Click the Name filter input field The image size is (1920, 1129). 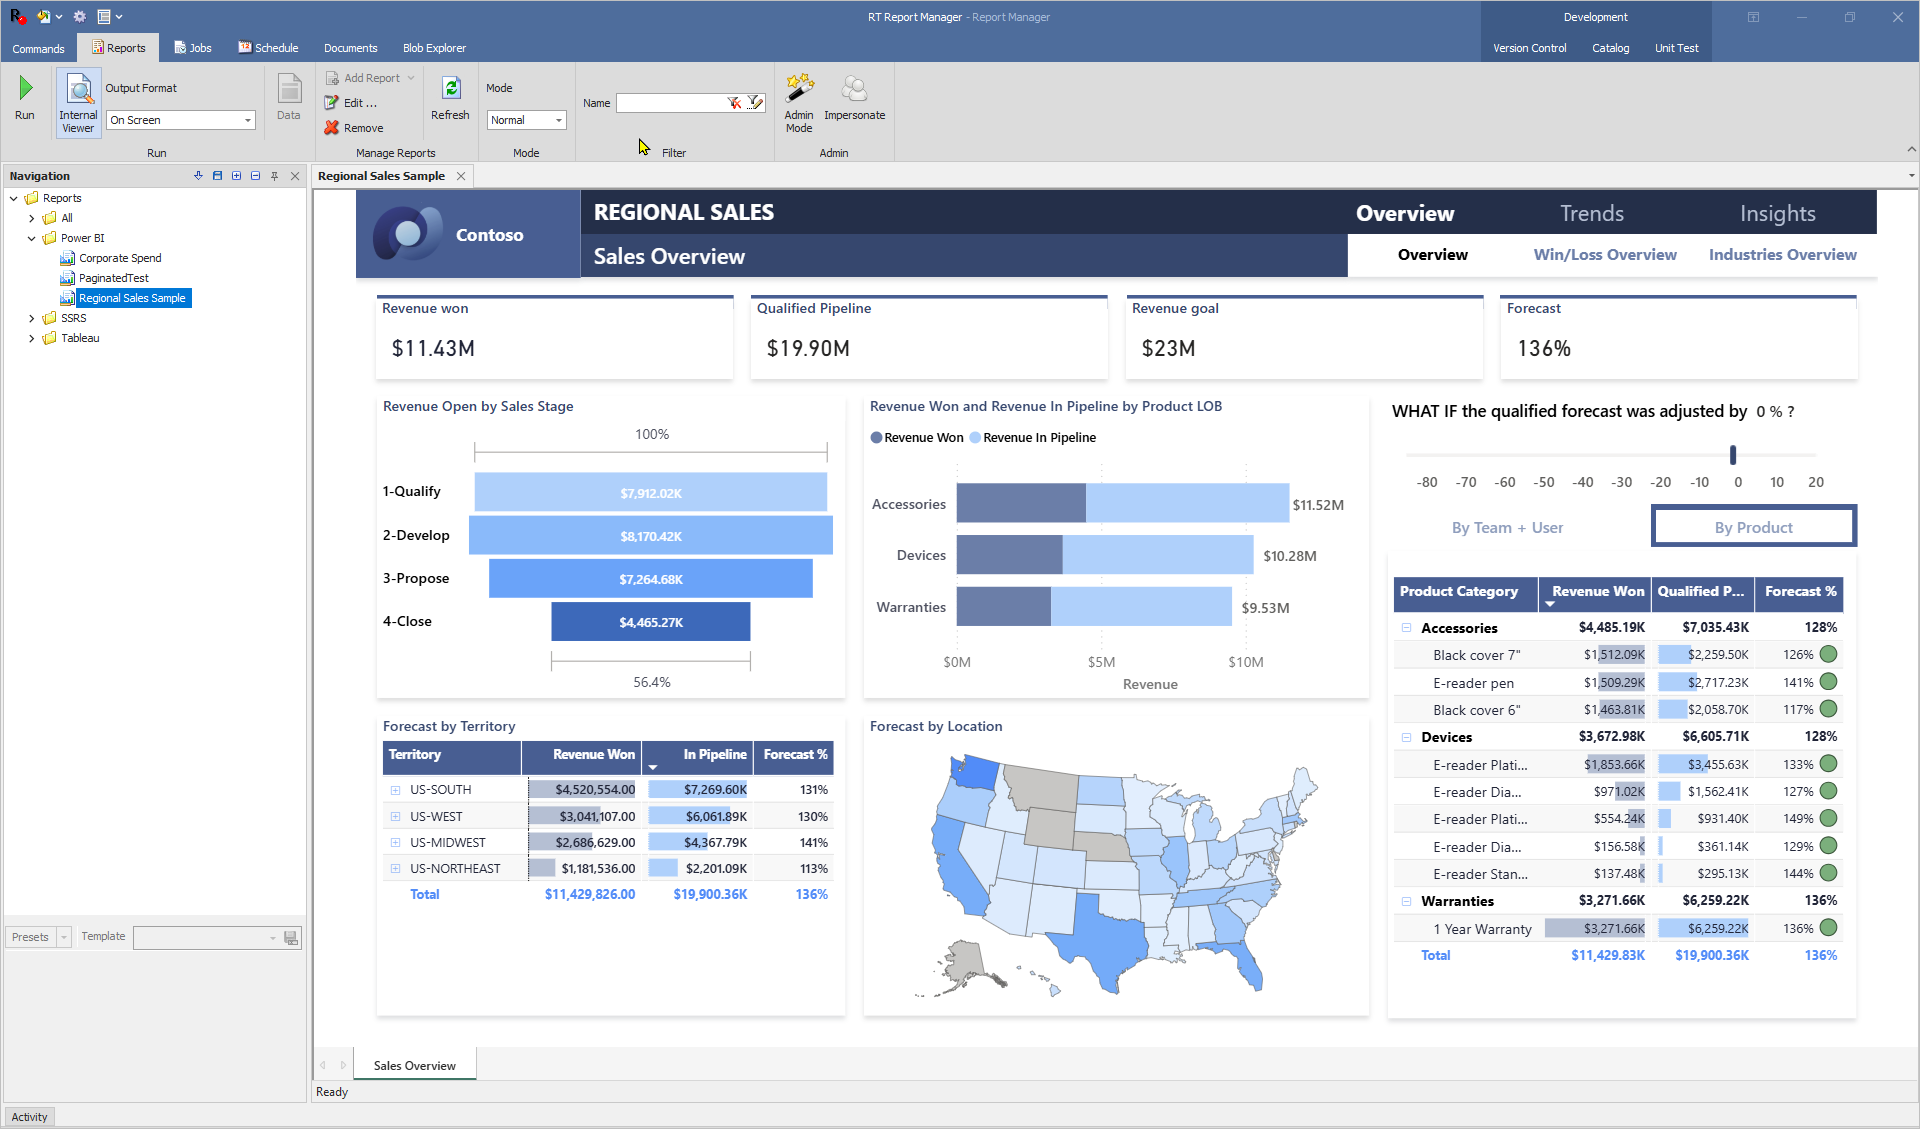[670, 103]
